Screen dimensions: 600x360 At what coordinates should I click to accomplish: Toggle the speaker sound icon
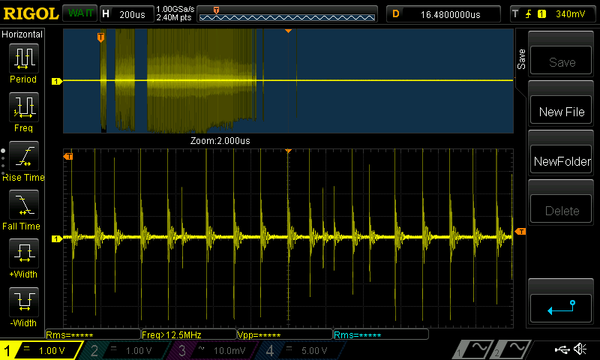[x=580, y=349]
